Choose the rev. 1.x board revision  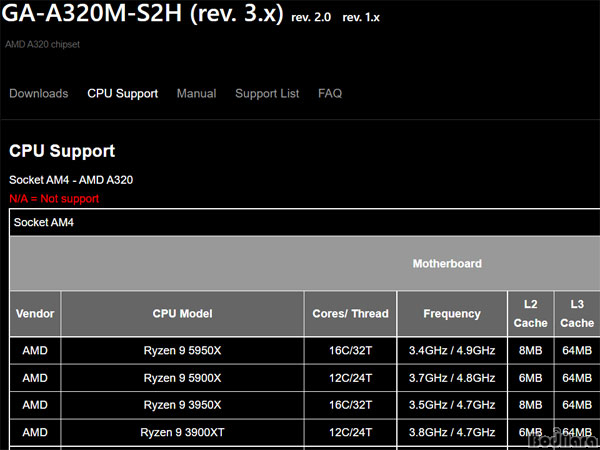pyautogui.click(x=361, y=18)
